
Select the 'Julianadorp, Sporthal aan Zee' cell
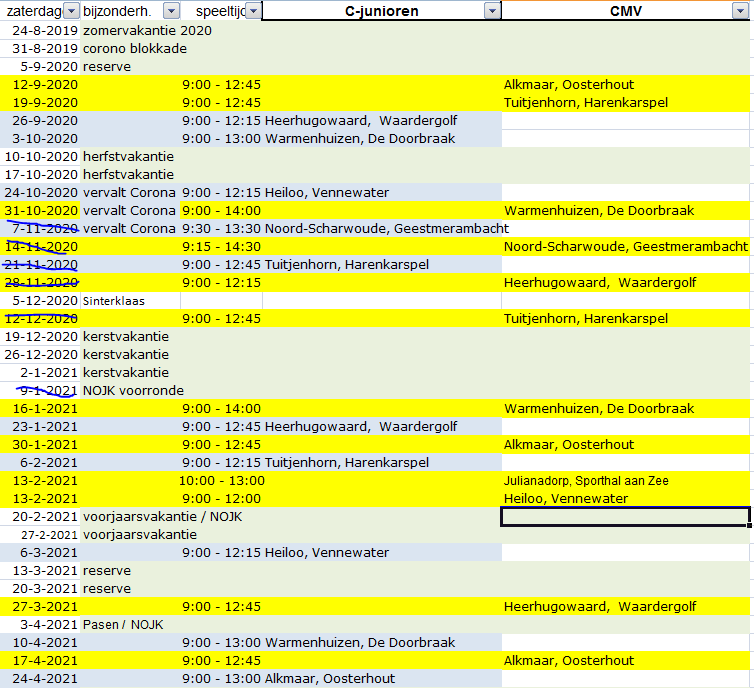586,480
